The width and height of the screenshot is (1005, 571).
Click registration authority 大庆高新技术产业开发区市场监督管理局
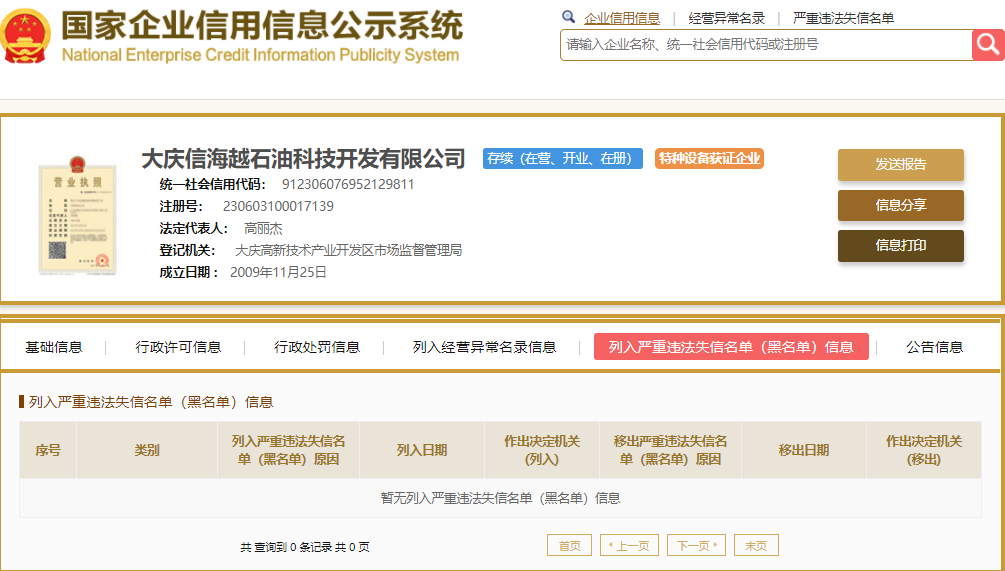coord(349,251)
